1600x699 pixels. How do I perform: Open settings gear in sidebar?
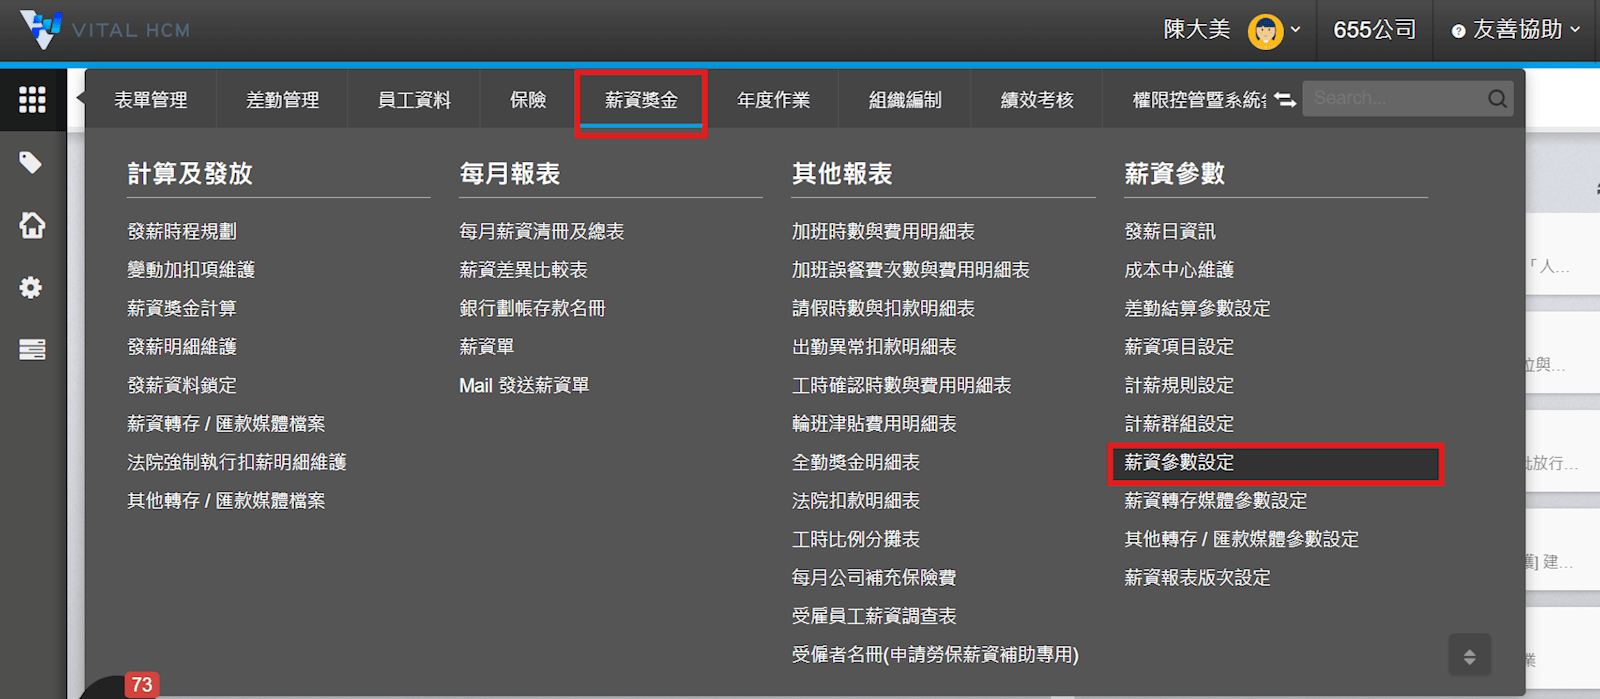click(31, 288)
